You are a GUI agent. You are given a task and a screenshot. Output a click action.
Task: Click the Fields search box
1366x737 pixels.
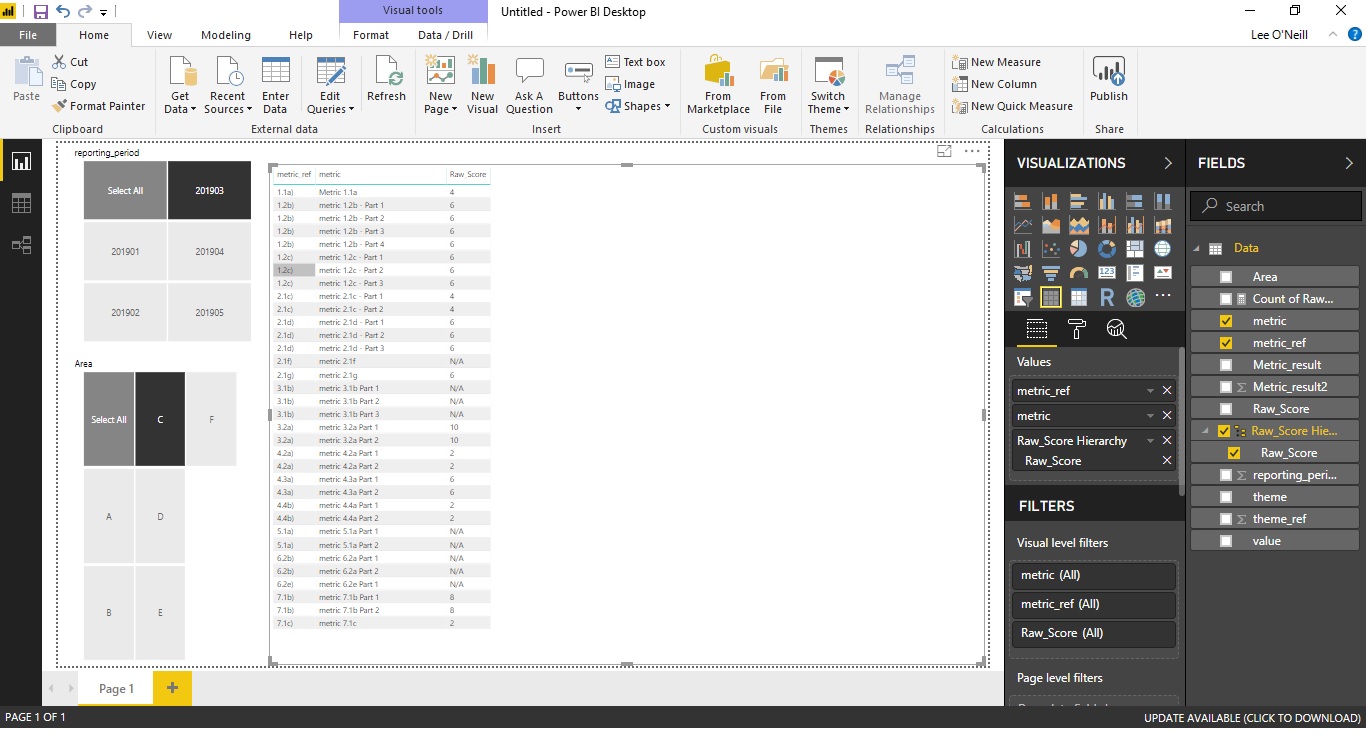(1276, 206)
